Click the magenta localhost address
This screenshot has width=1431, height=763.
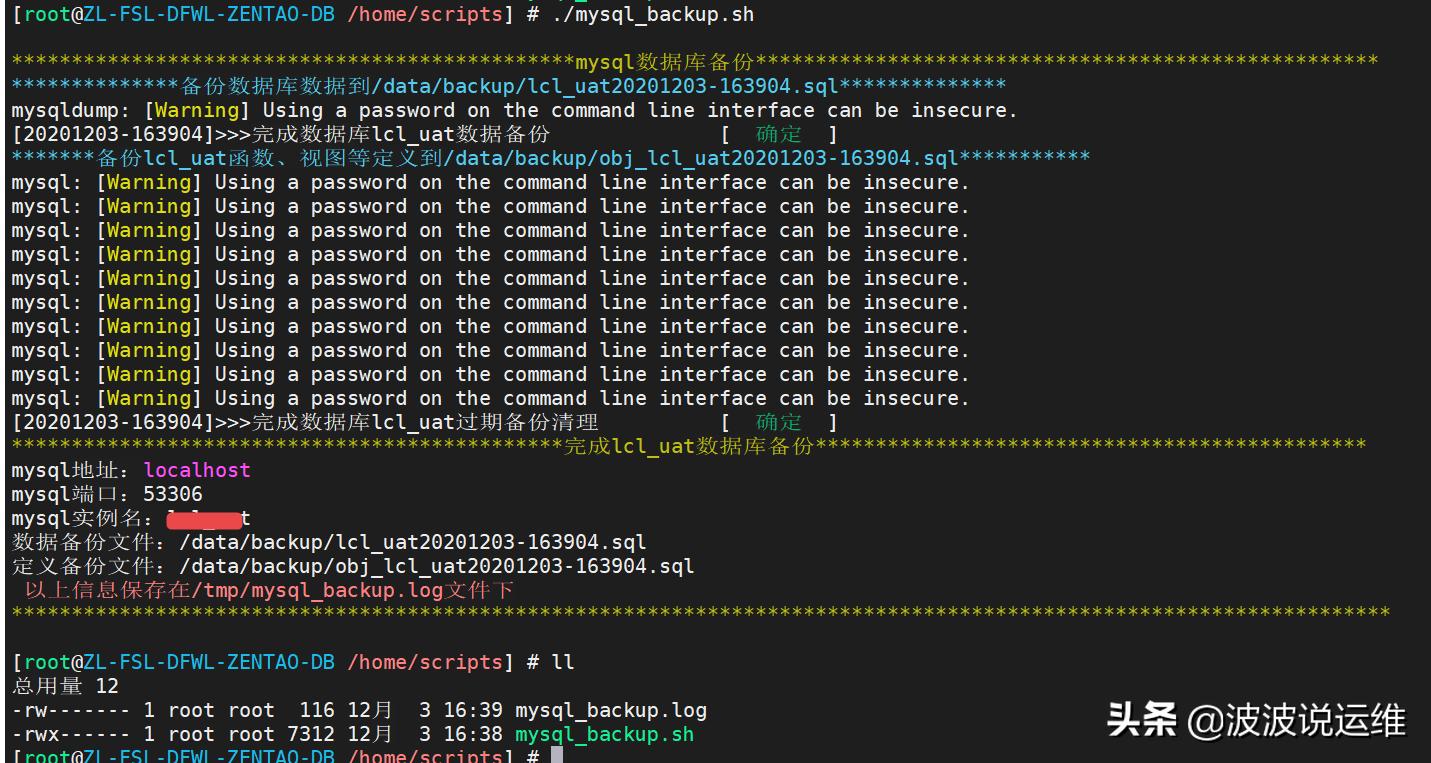[x=197, y=470]
